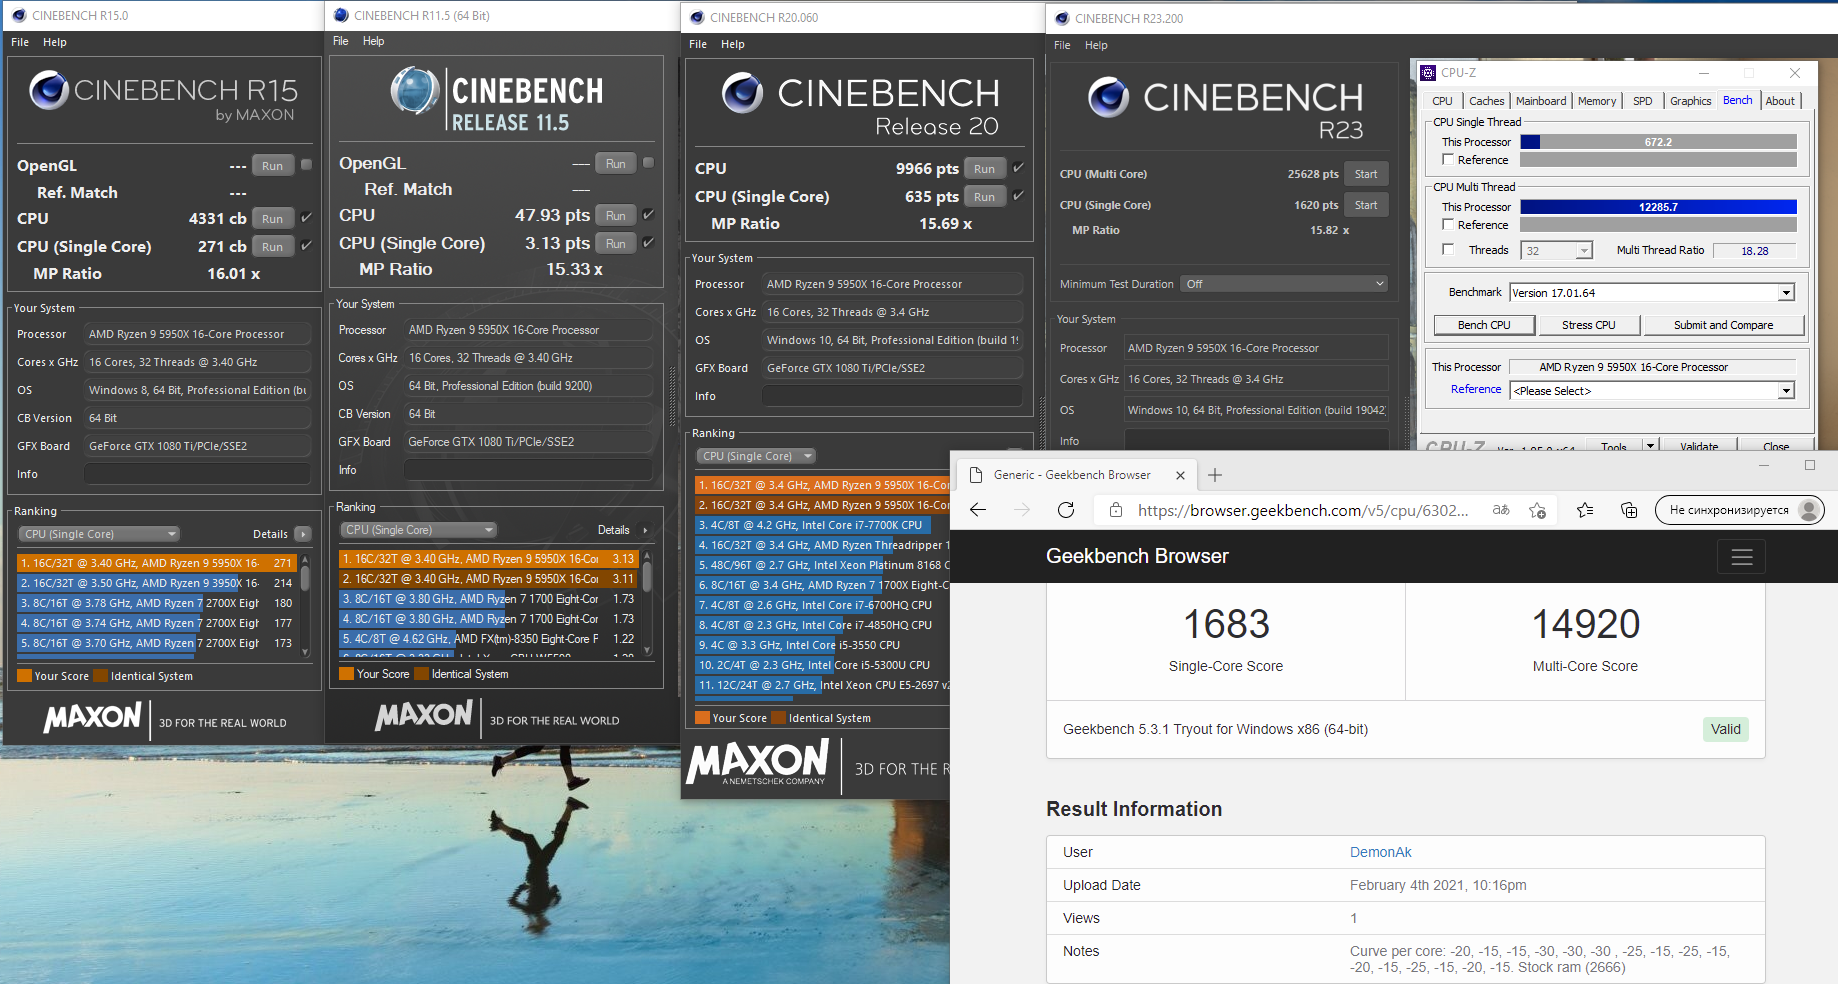The image size is (1838, 984).
Task: Enable the Threads checkbox in CPU-Z
Action: (x=1448, y=250)
